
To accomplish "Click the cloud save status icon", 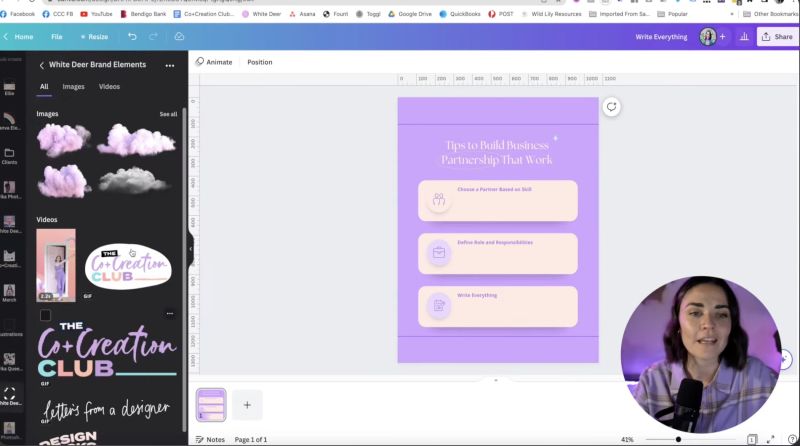I will (179, 36).
